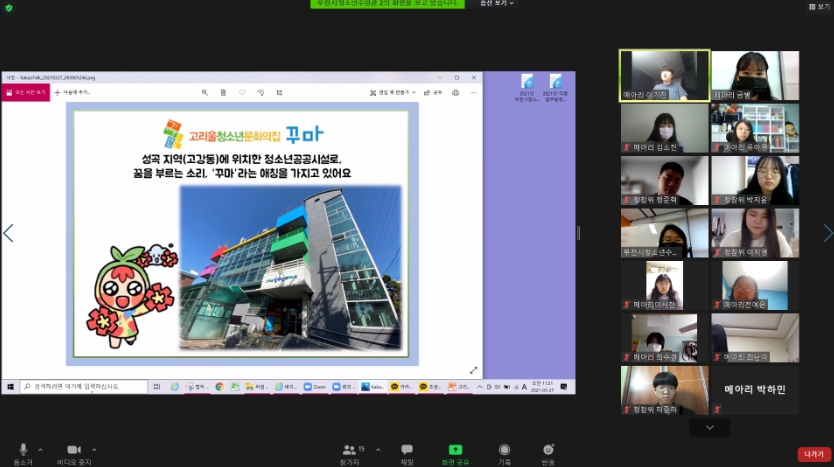Select 메아리 박하민 participant tile
Viewport: 834px width, 467px height.
(755, 390)
